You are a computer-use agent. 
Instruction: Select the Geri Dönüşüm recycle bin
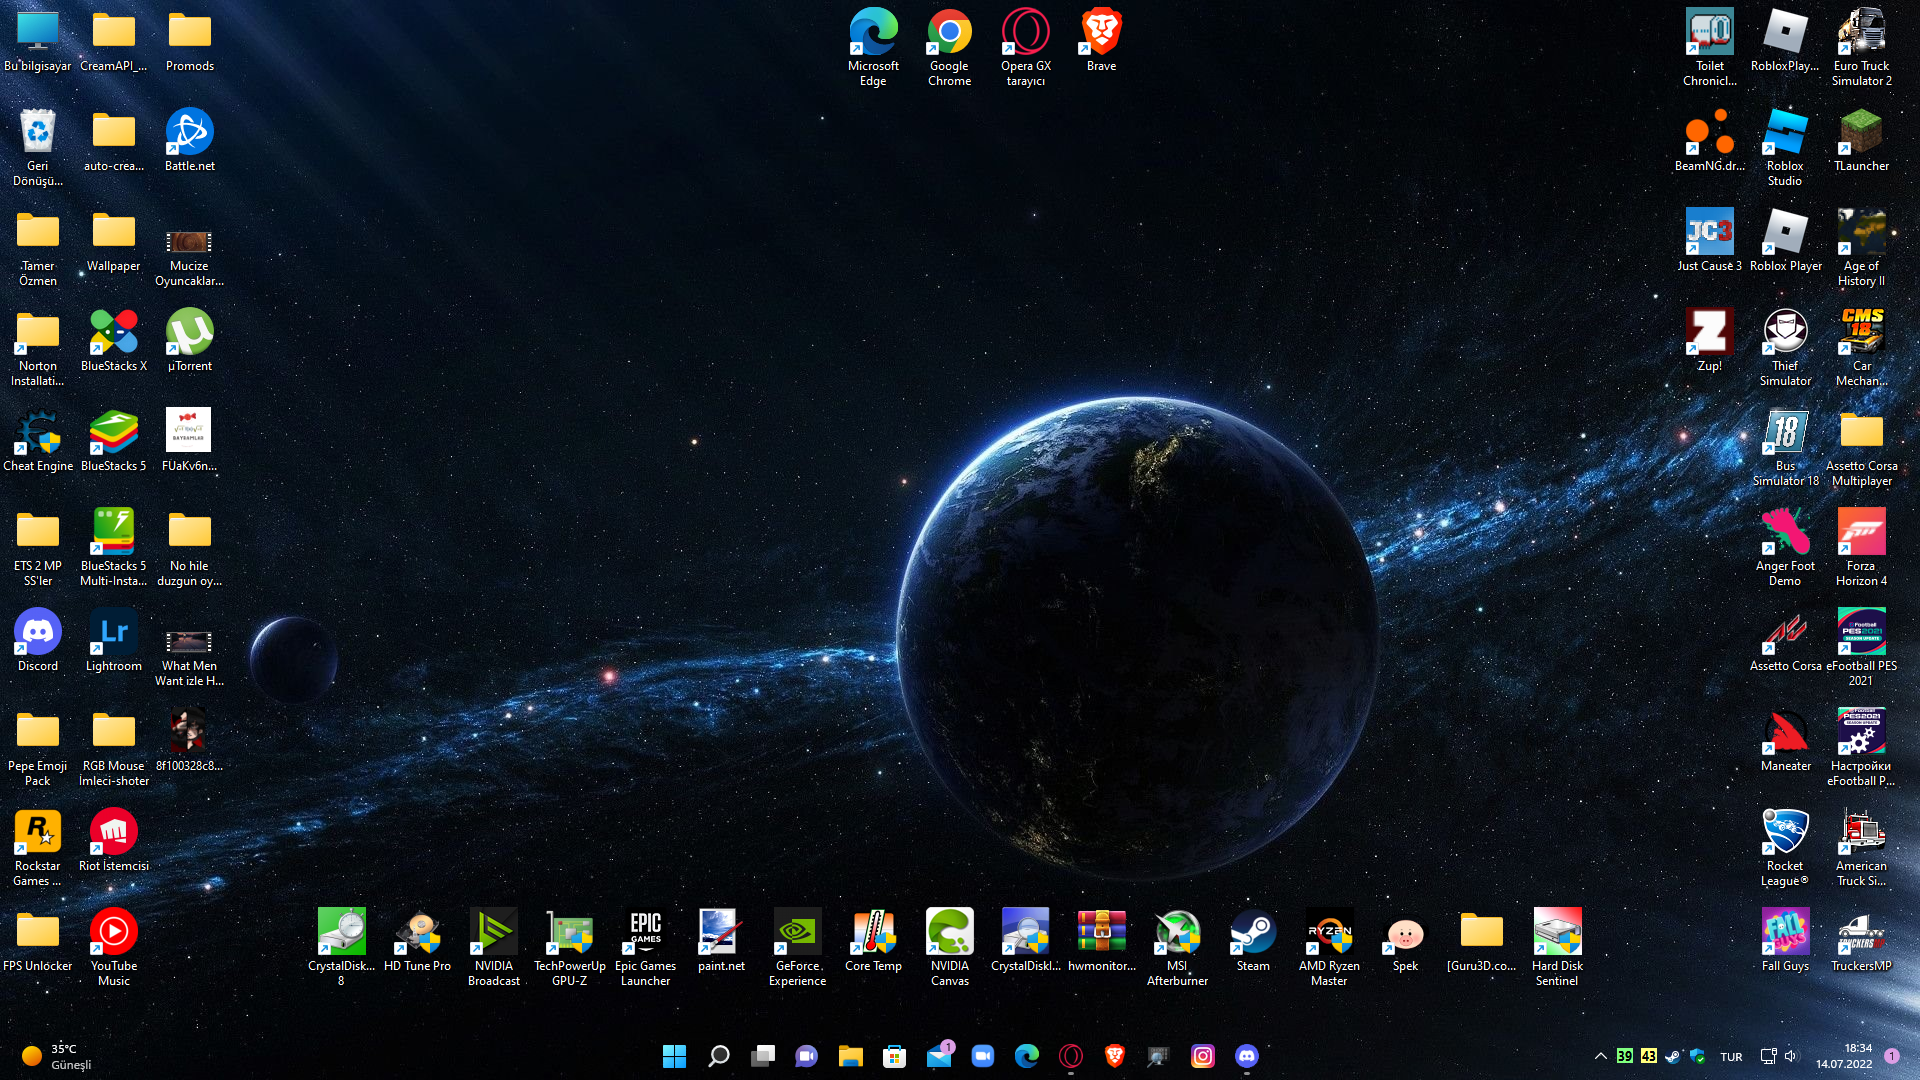pyautogui.click(x=38, y=147)
